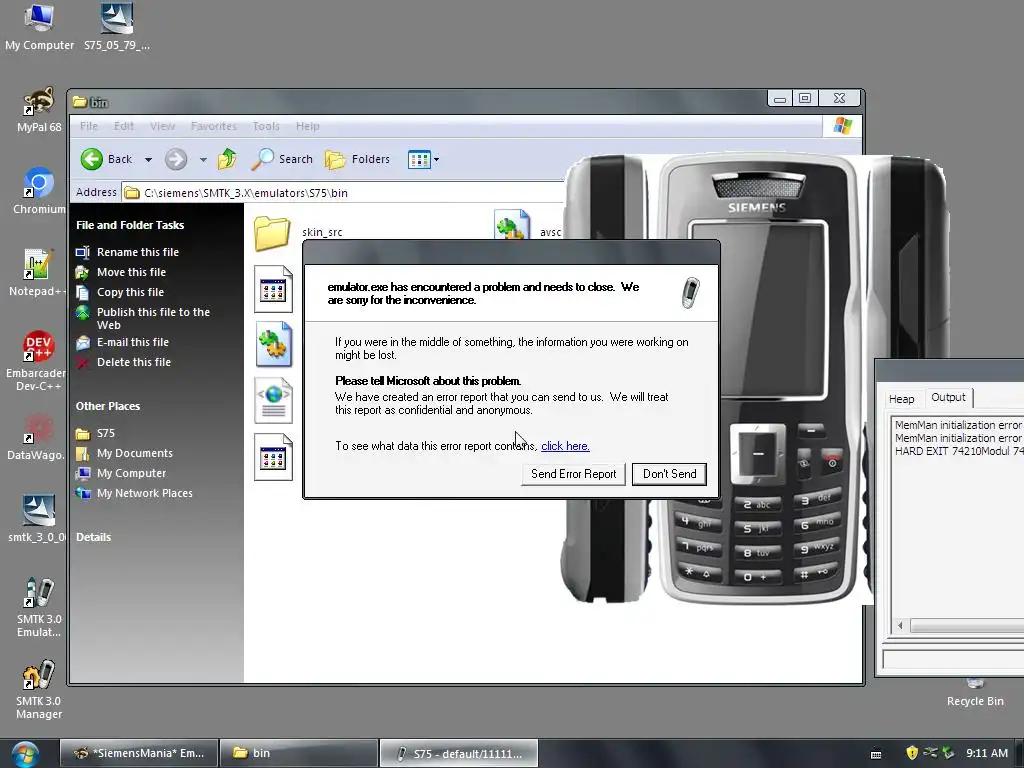This screenshot has height=768, width=1024.
Task: Open the Edit menu
Action: [123, 126]
